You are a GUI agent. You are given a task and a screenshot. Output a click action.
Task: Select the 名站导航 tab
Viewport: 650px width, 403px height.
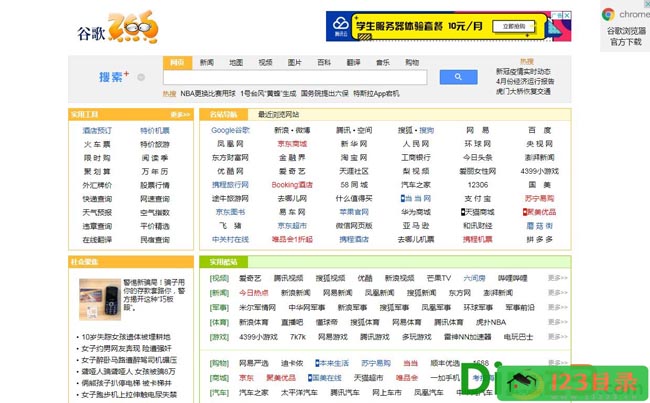pyautogui.click(x=224, y=114)
